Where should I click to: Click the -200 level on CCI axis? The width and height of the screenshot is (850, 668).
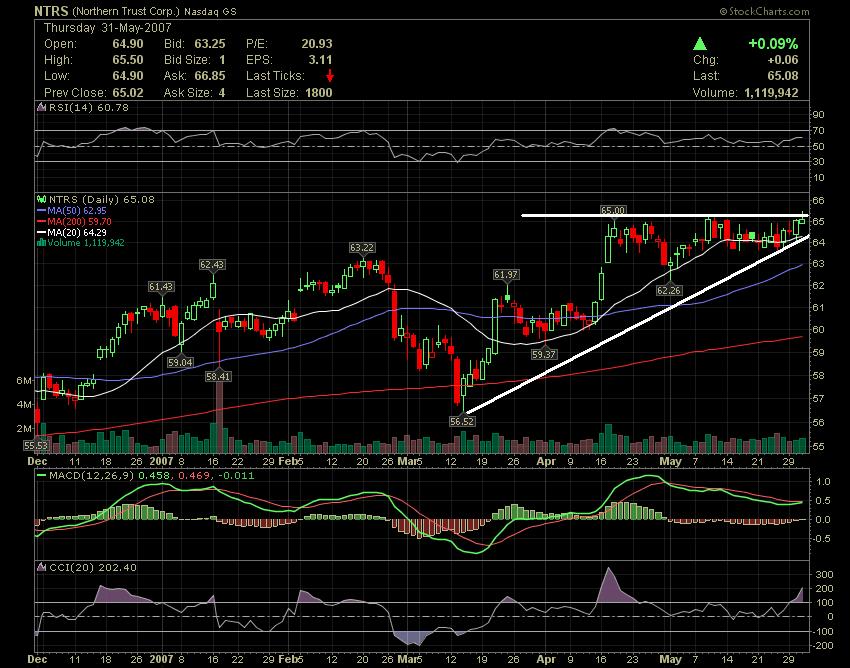click(x=823, y=646)
